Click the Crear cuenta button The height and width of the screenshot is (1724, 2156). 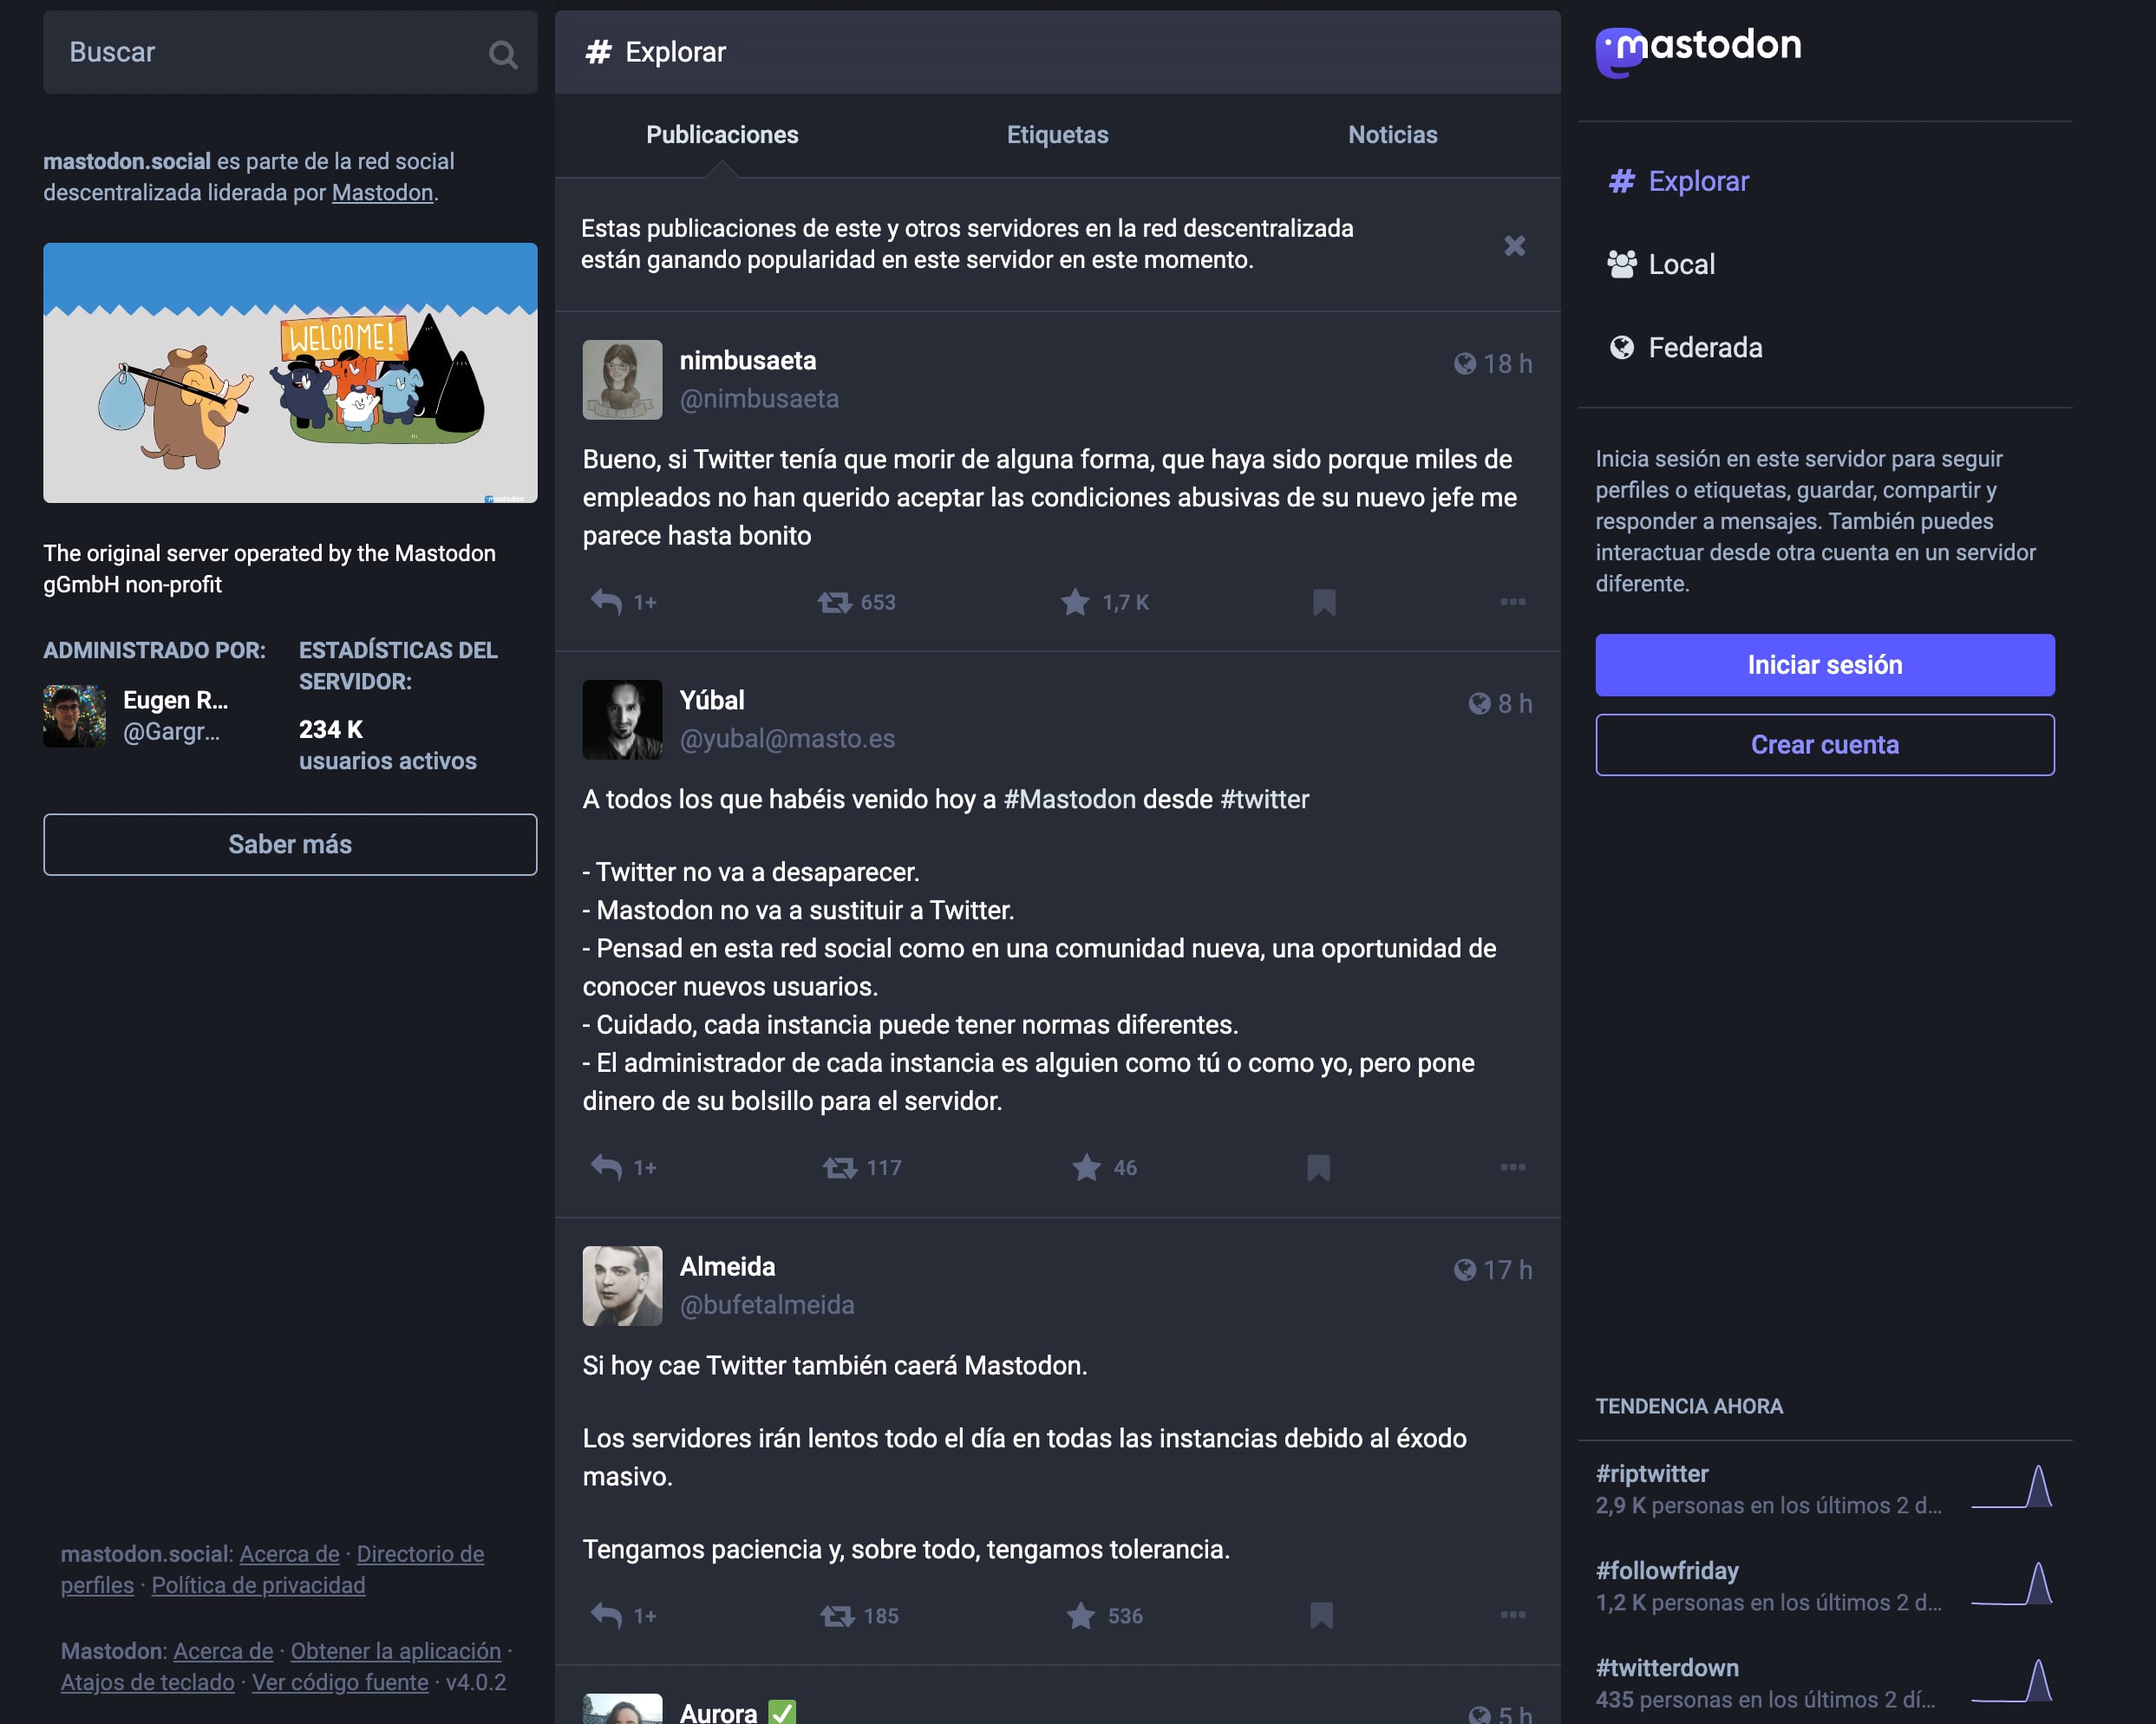click(1824, 745)
